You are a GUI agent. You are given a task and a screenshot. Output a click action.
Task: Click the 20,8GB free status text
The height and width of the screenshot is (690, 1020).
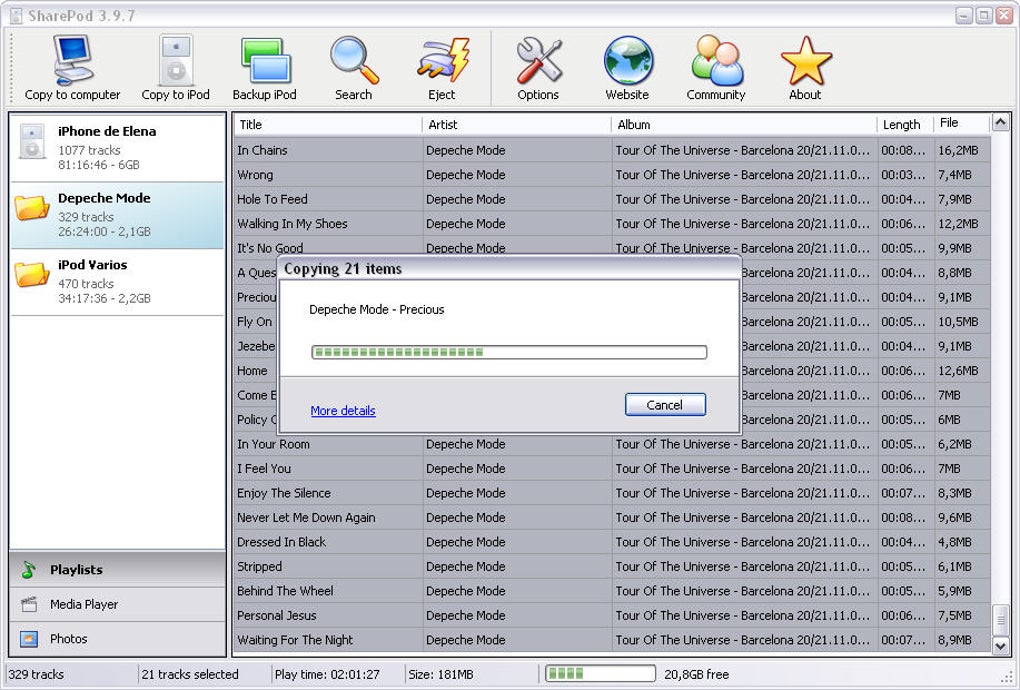coord(696,674)
